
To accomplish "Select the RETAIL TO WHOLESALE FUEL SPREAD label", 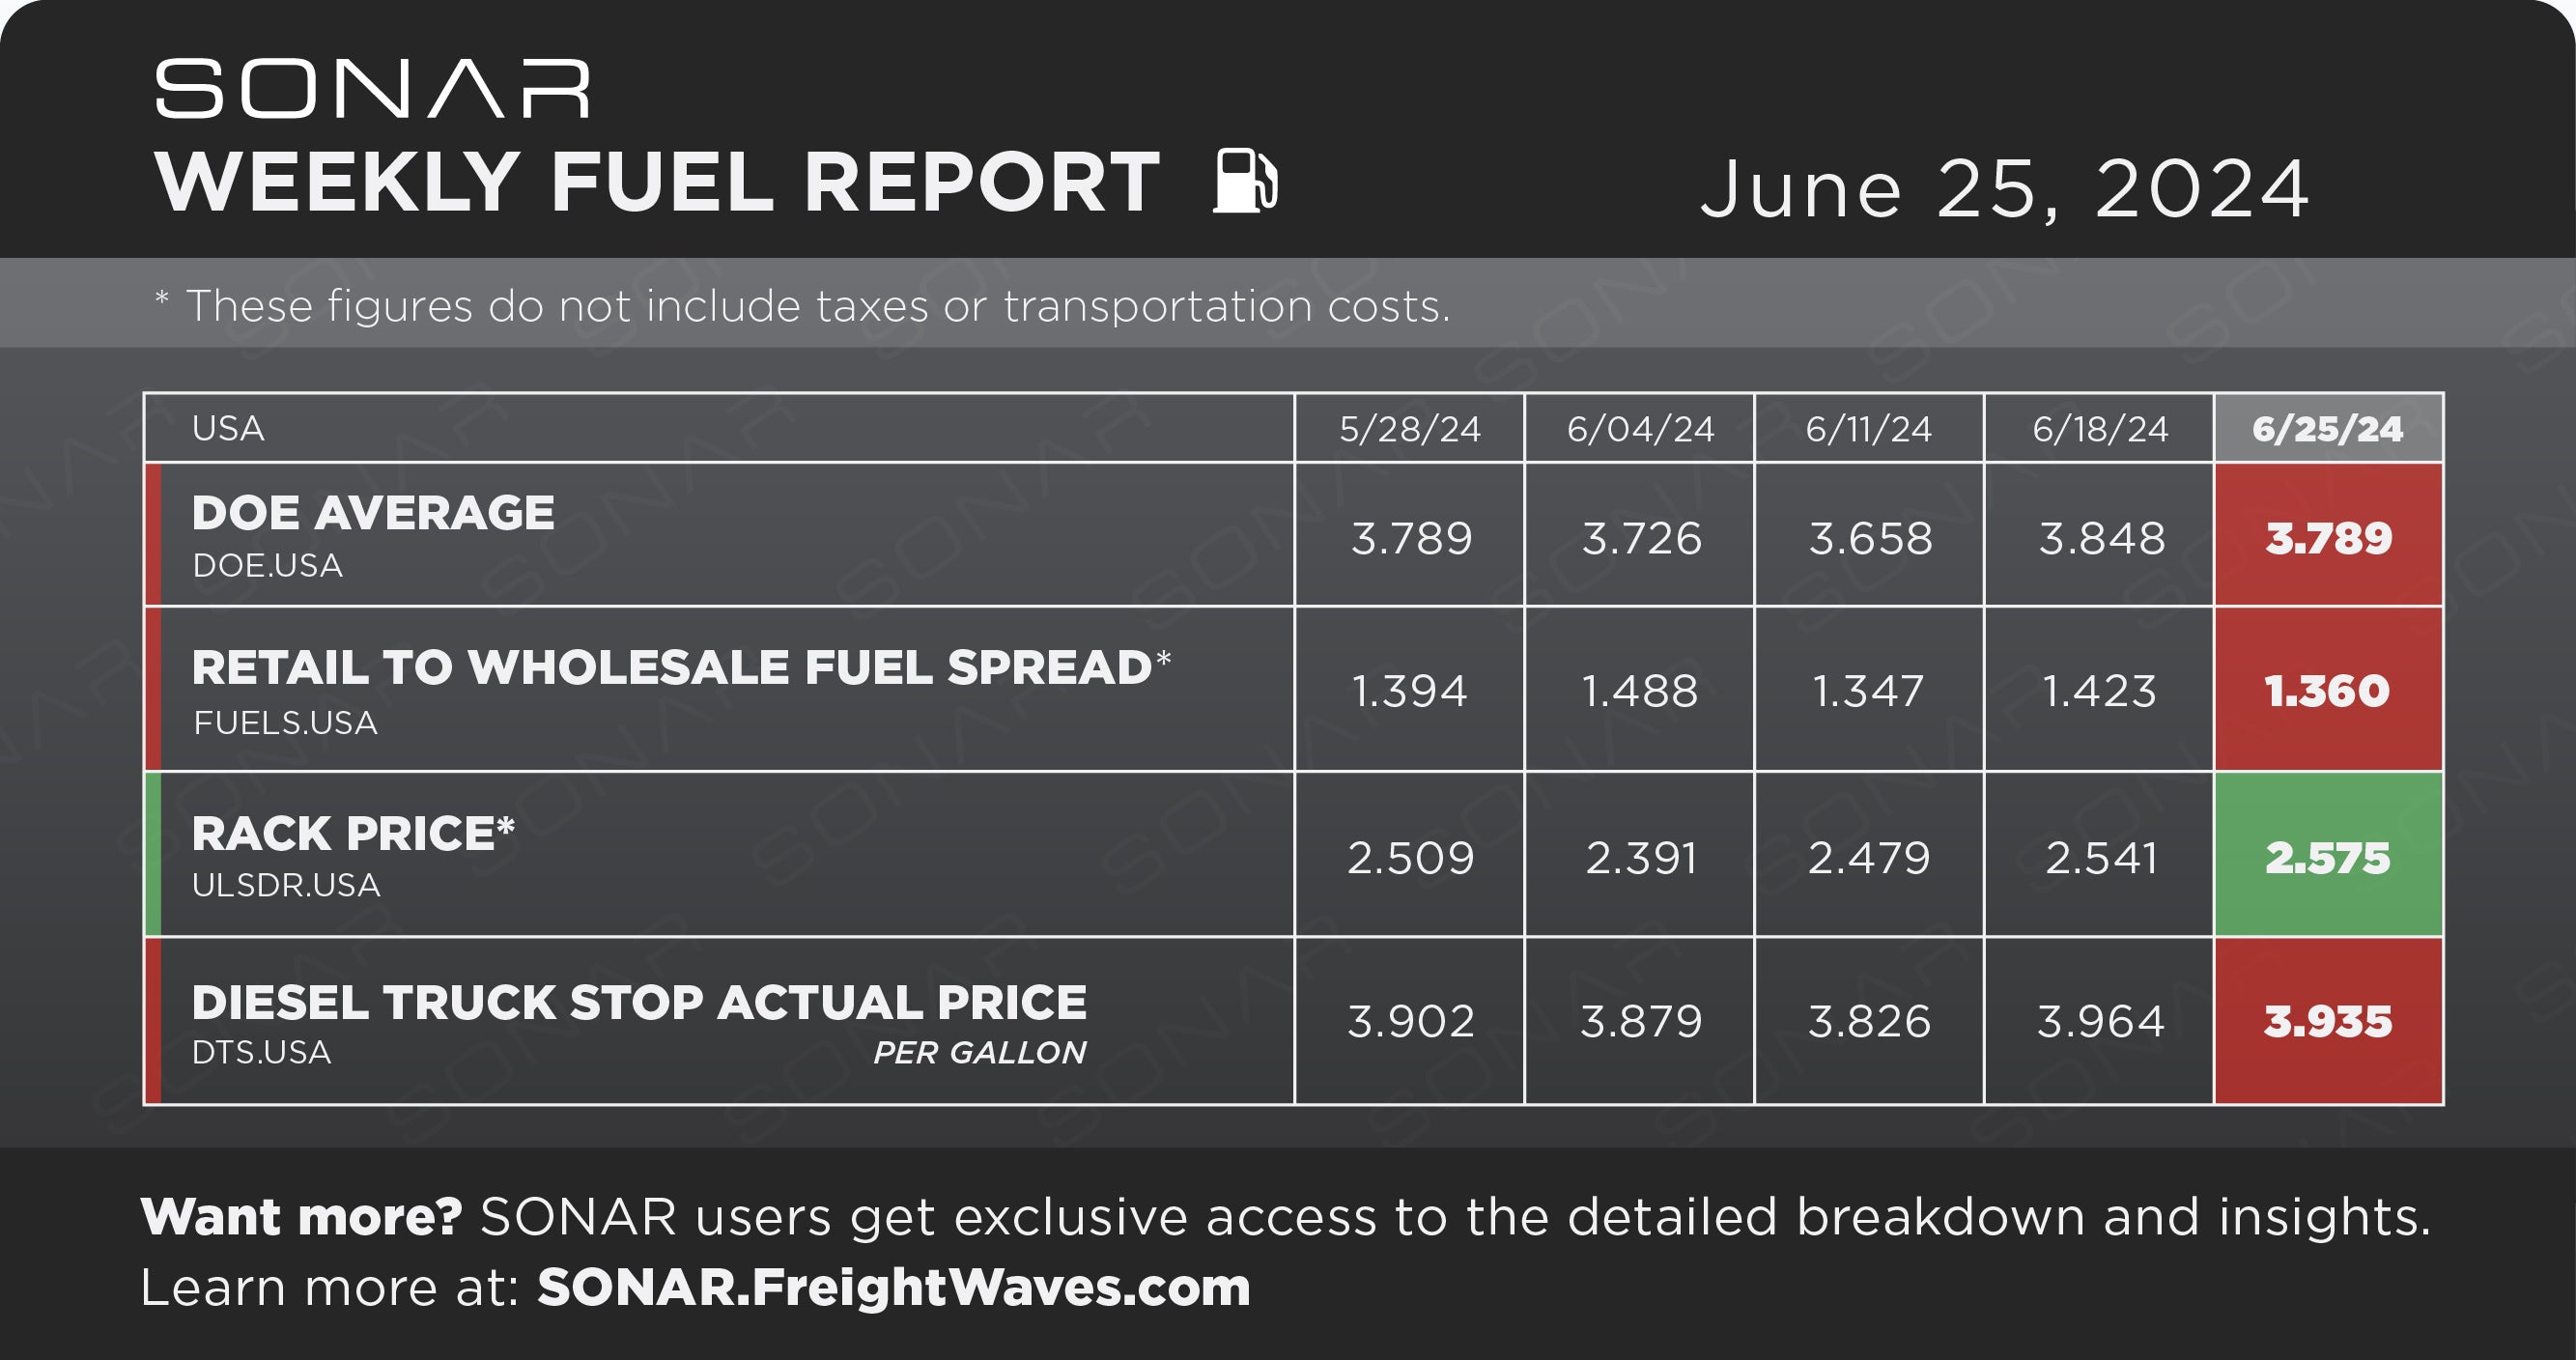I will click(x=681, y=667).
